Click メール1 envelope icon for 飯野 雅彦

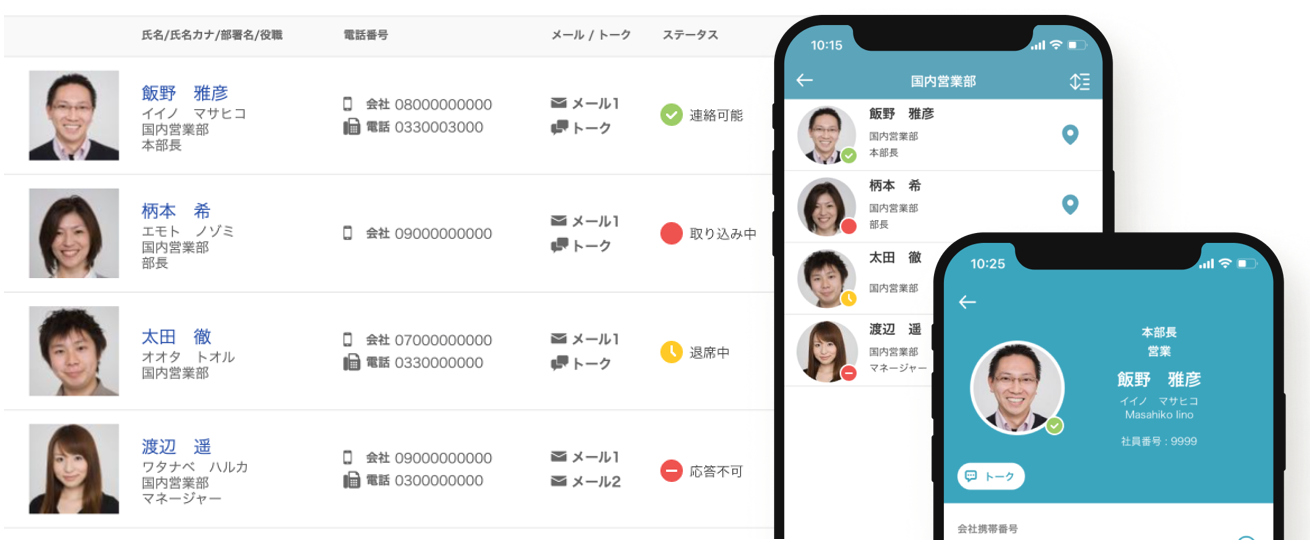559,103
